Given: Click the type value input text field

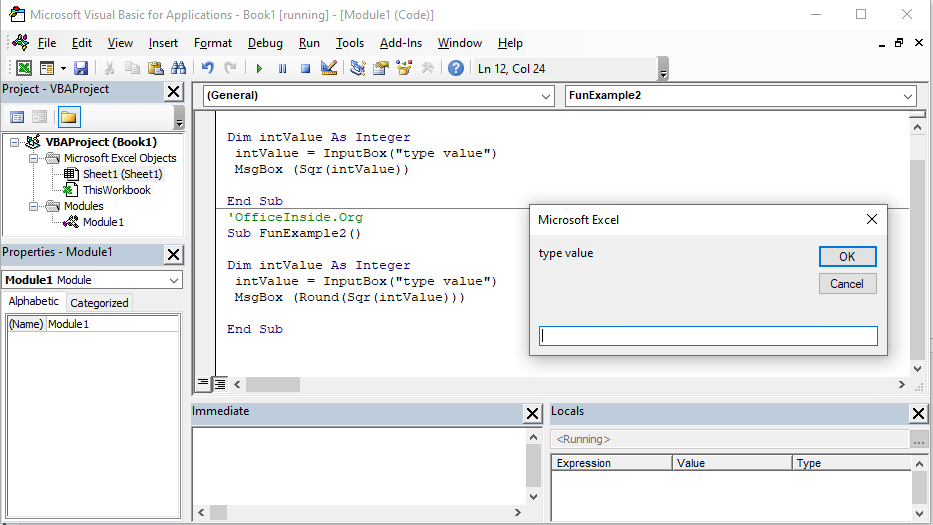Looking at the screenshot, I should tap(708, 336).
